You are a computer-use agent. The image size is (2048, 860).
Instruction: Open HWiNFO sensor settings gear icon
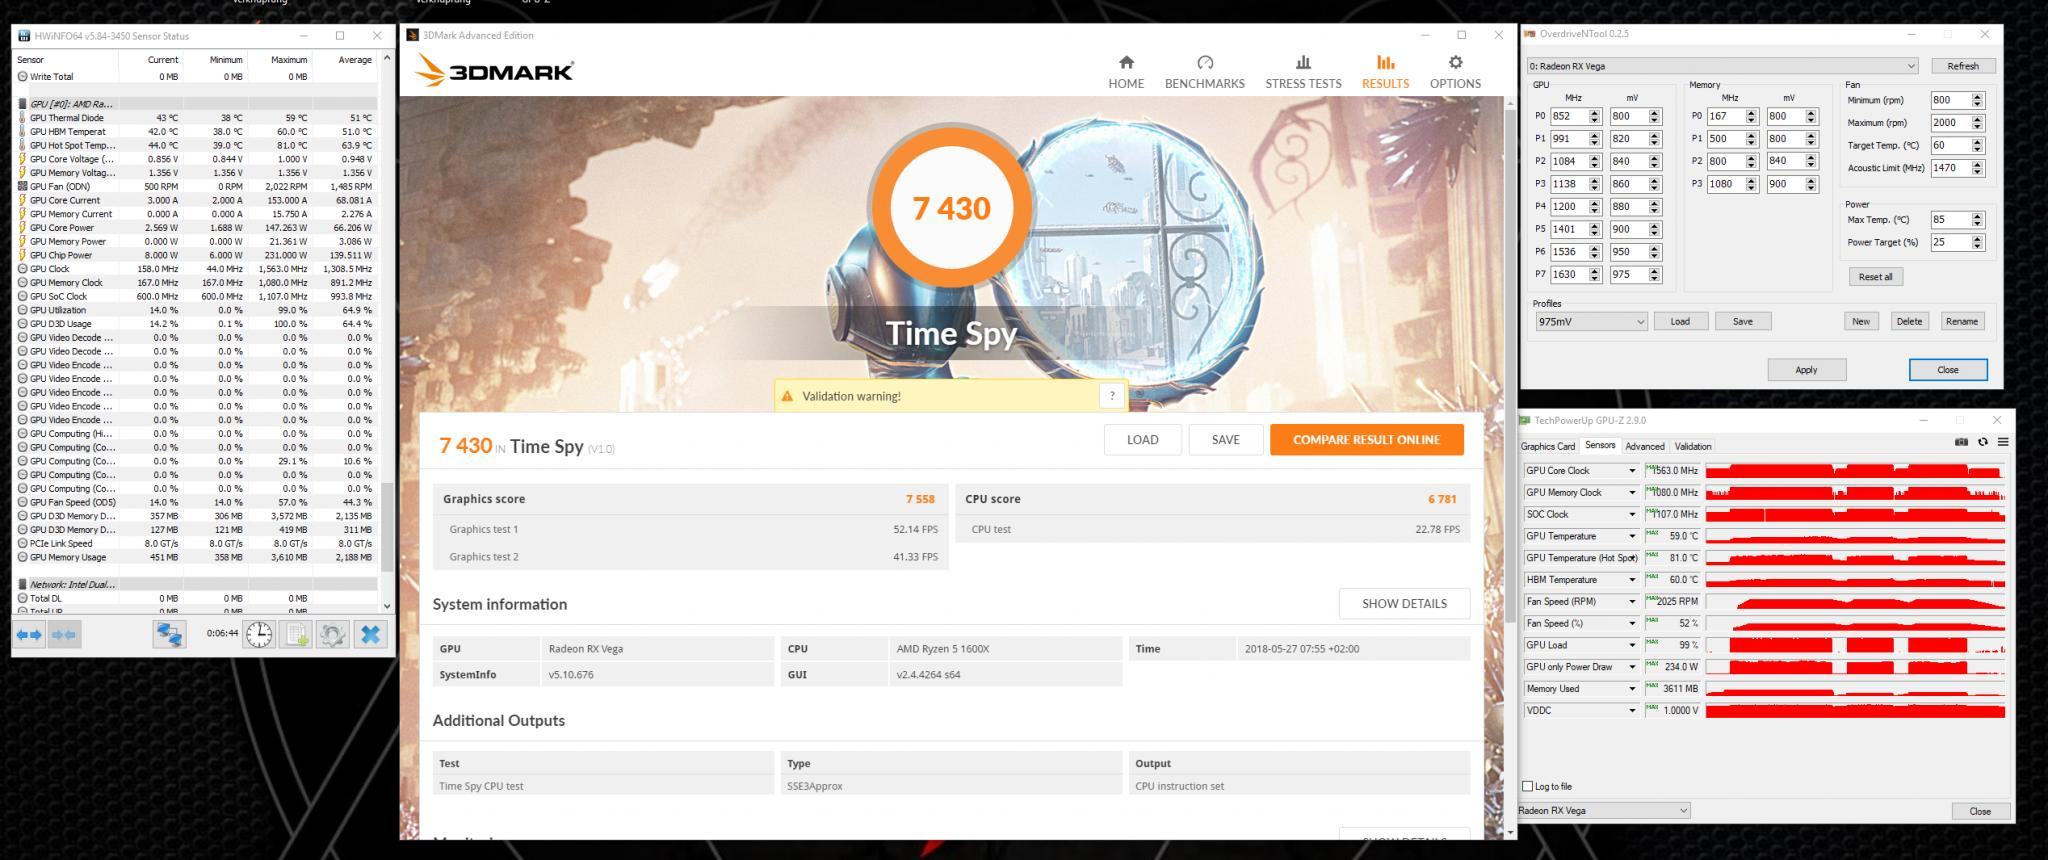tap(333, 634)
